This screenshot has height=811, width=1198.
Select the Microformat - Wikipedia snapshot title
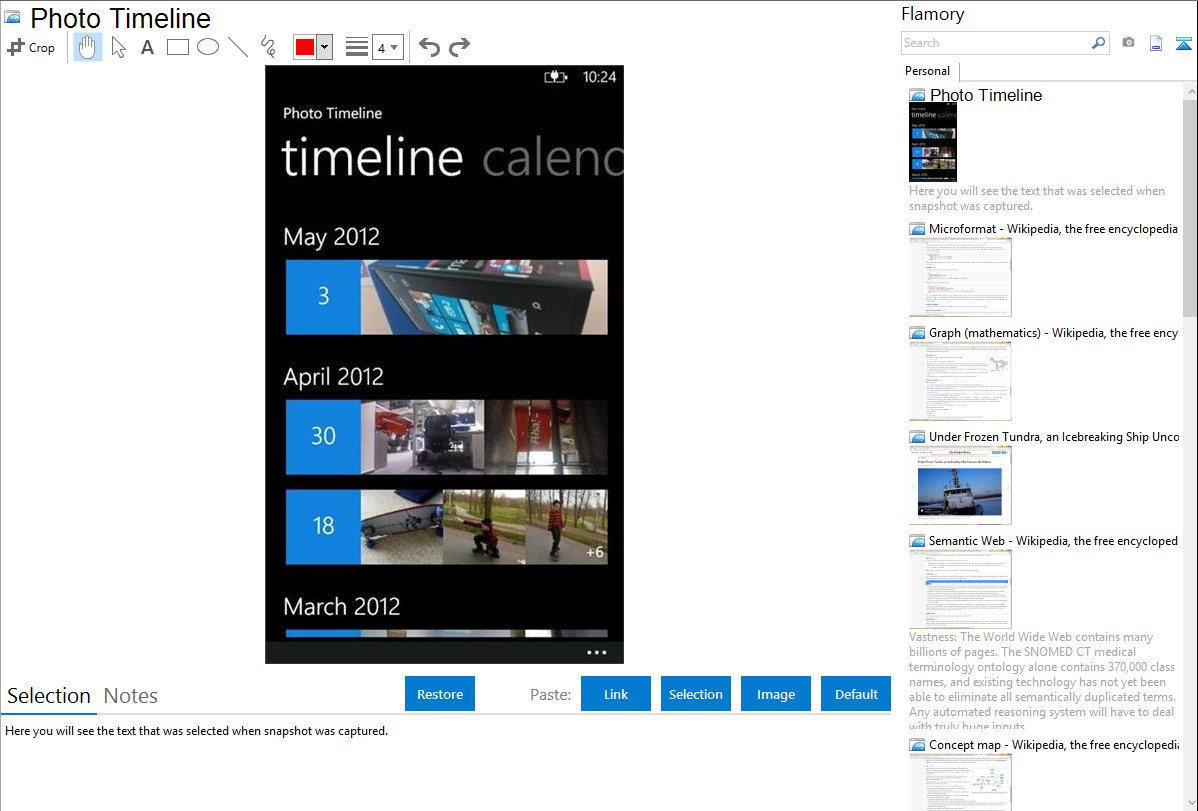coord(1054,229)
